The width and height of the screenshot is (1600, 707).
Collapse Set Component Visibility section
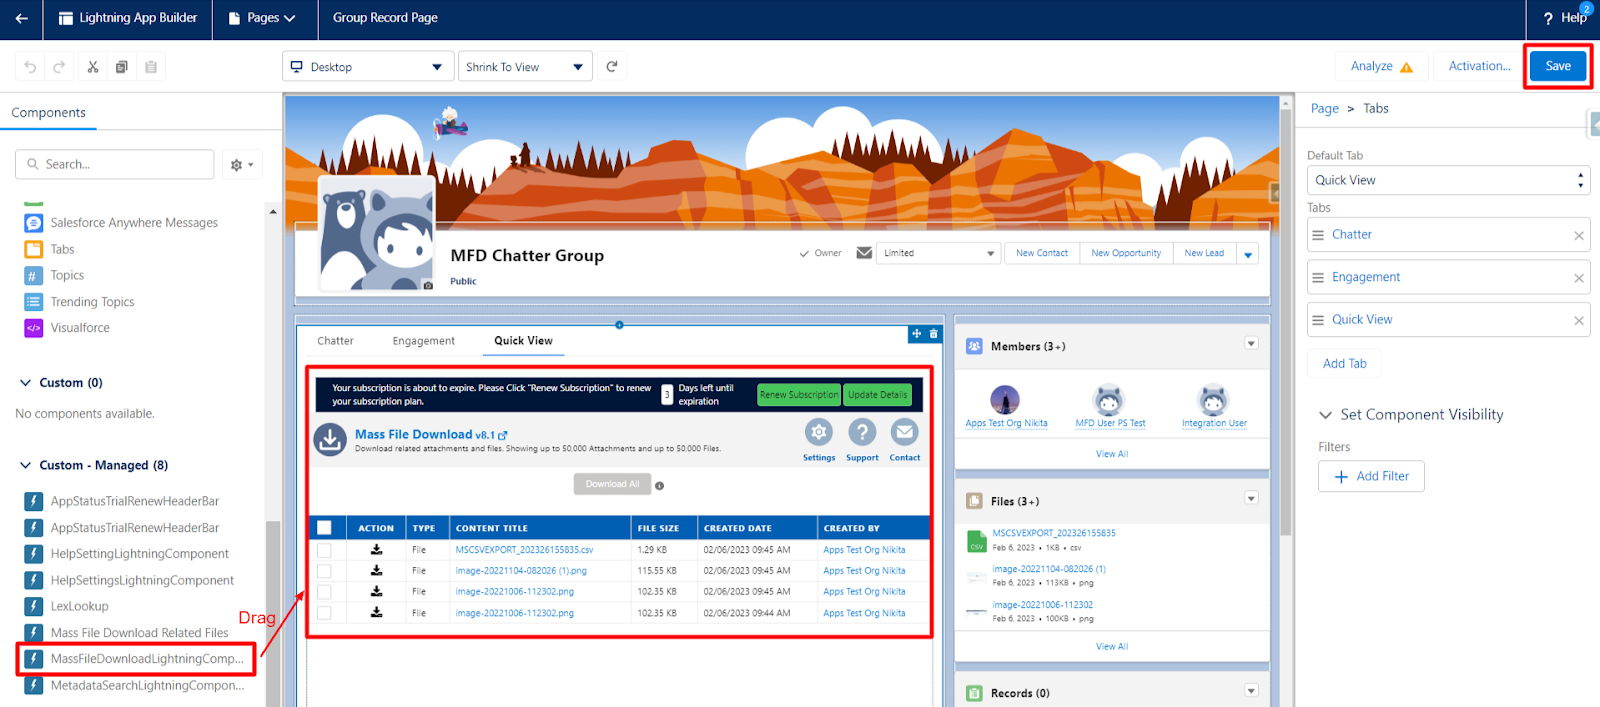pos(1325,415)
